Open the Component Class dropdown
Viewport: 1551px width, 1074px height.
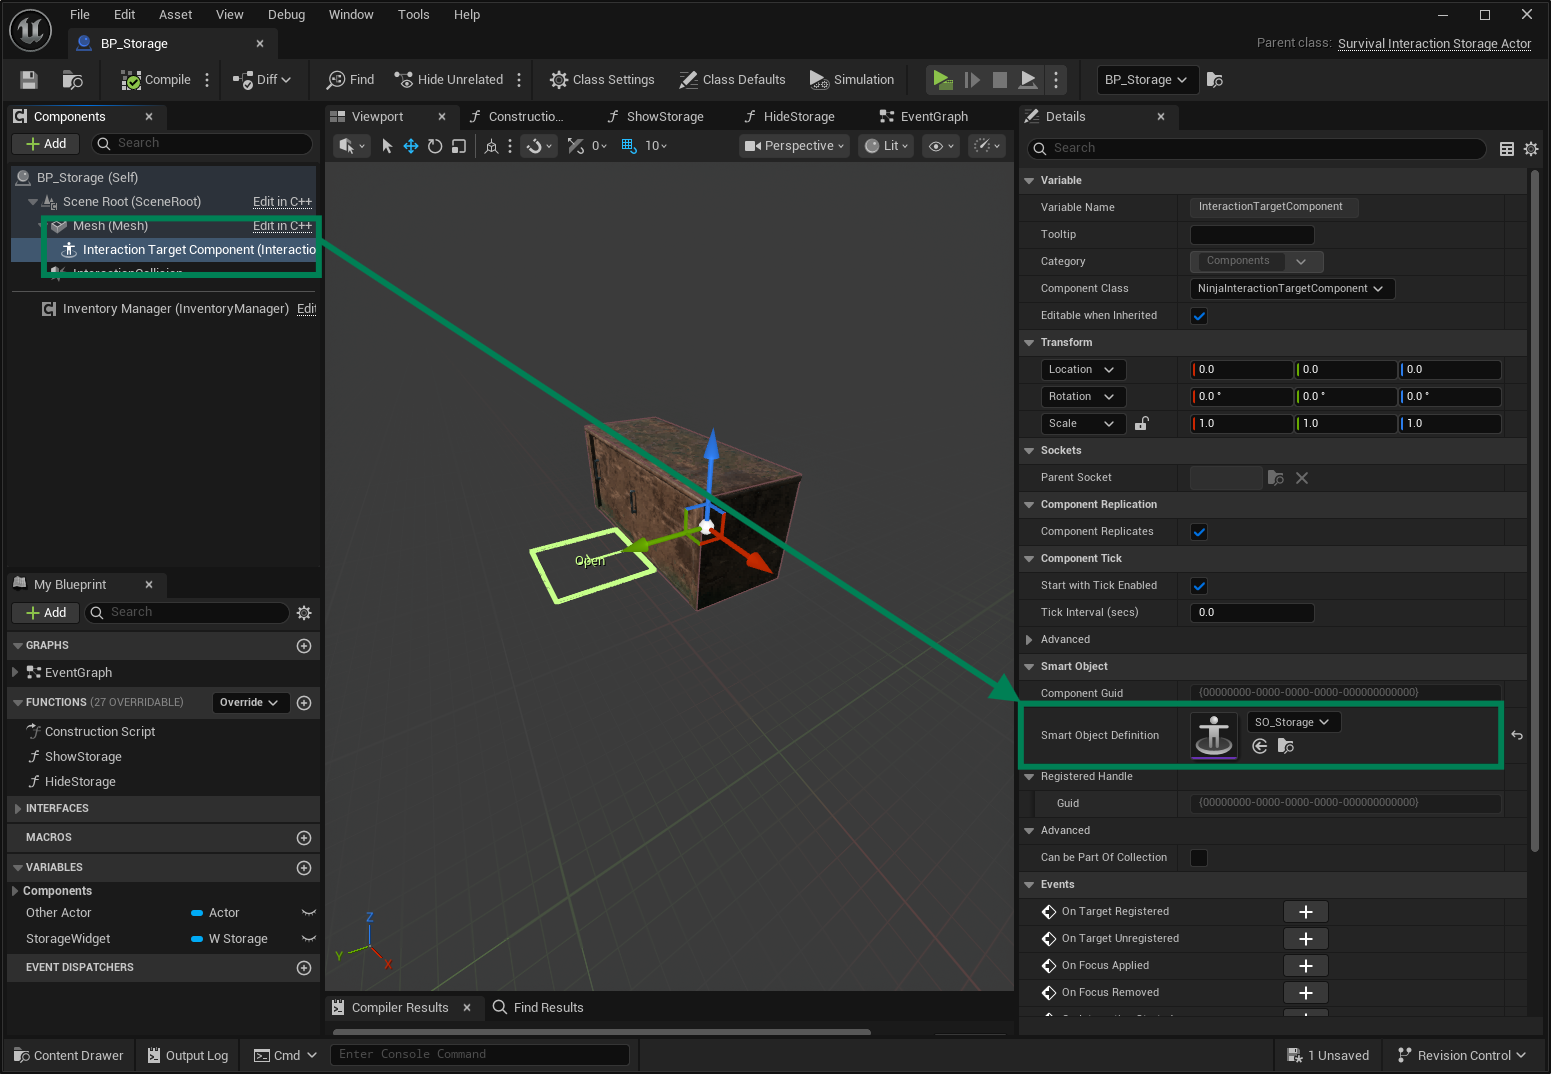pyautogui.click(x=1291, y=288)
